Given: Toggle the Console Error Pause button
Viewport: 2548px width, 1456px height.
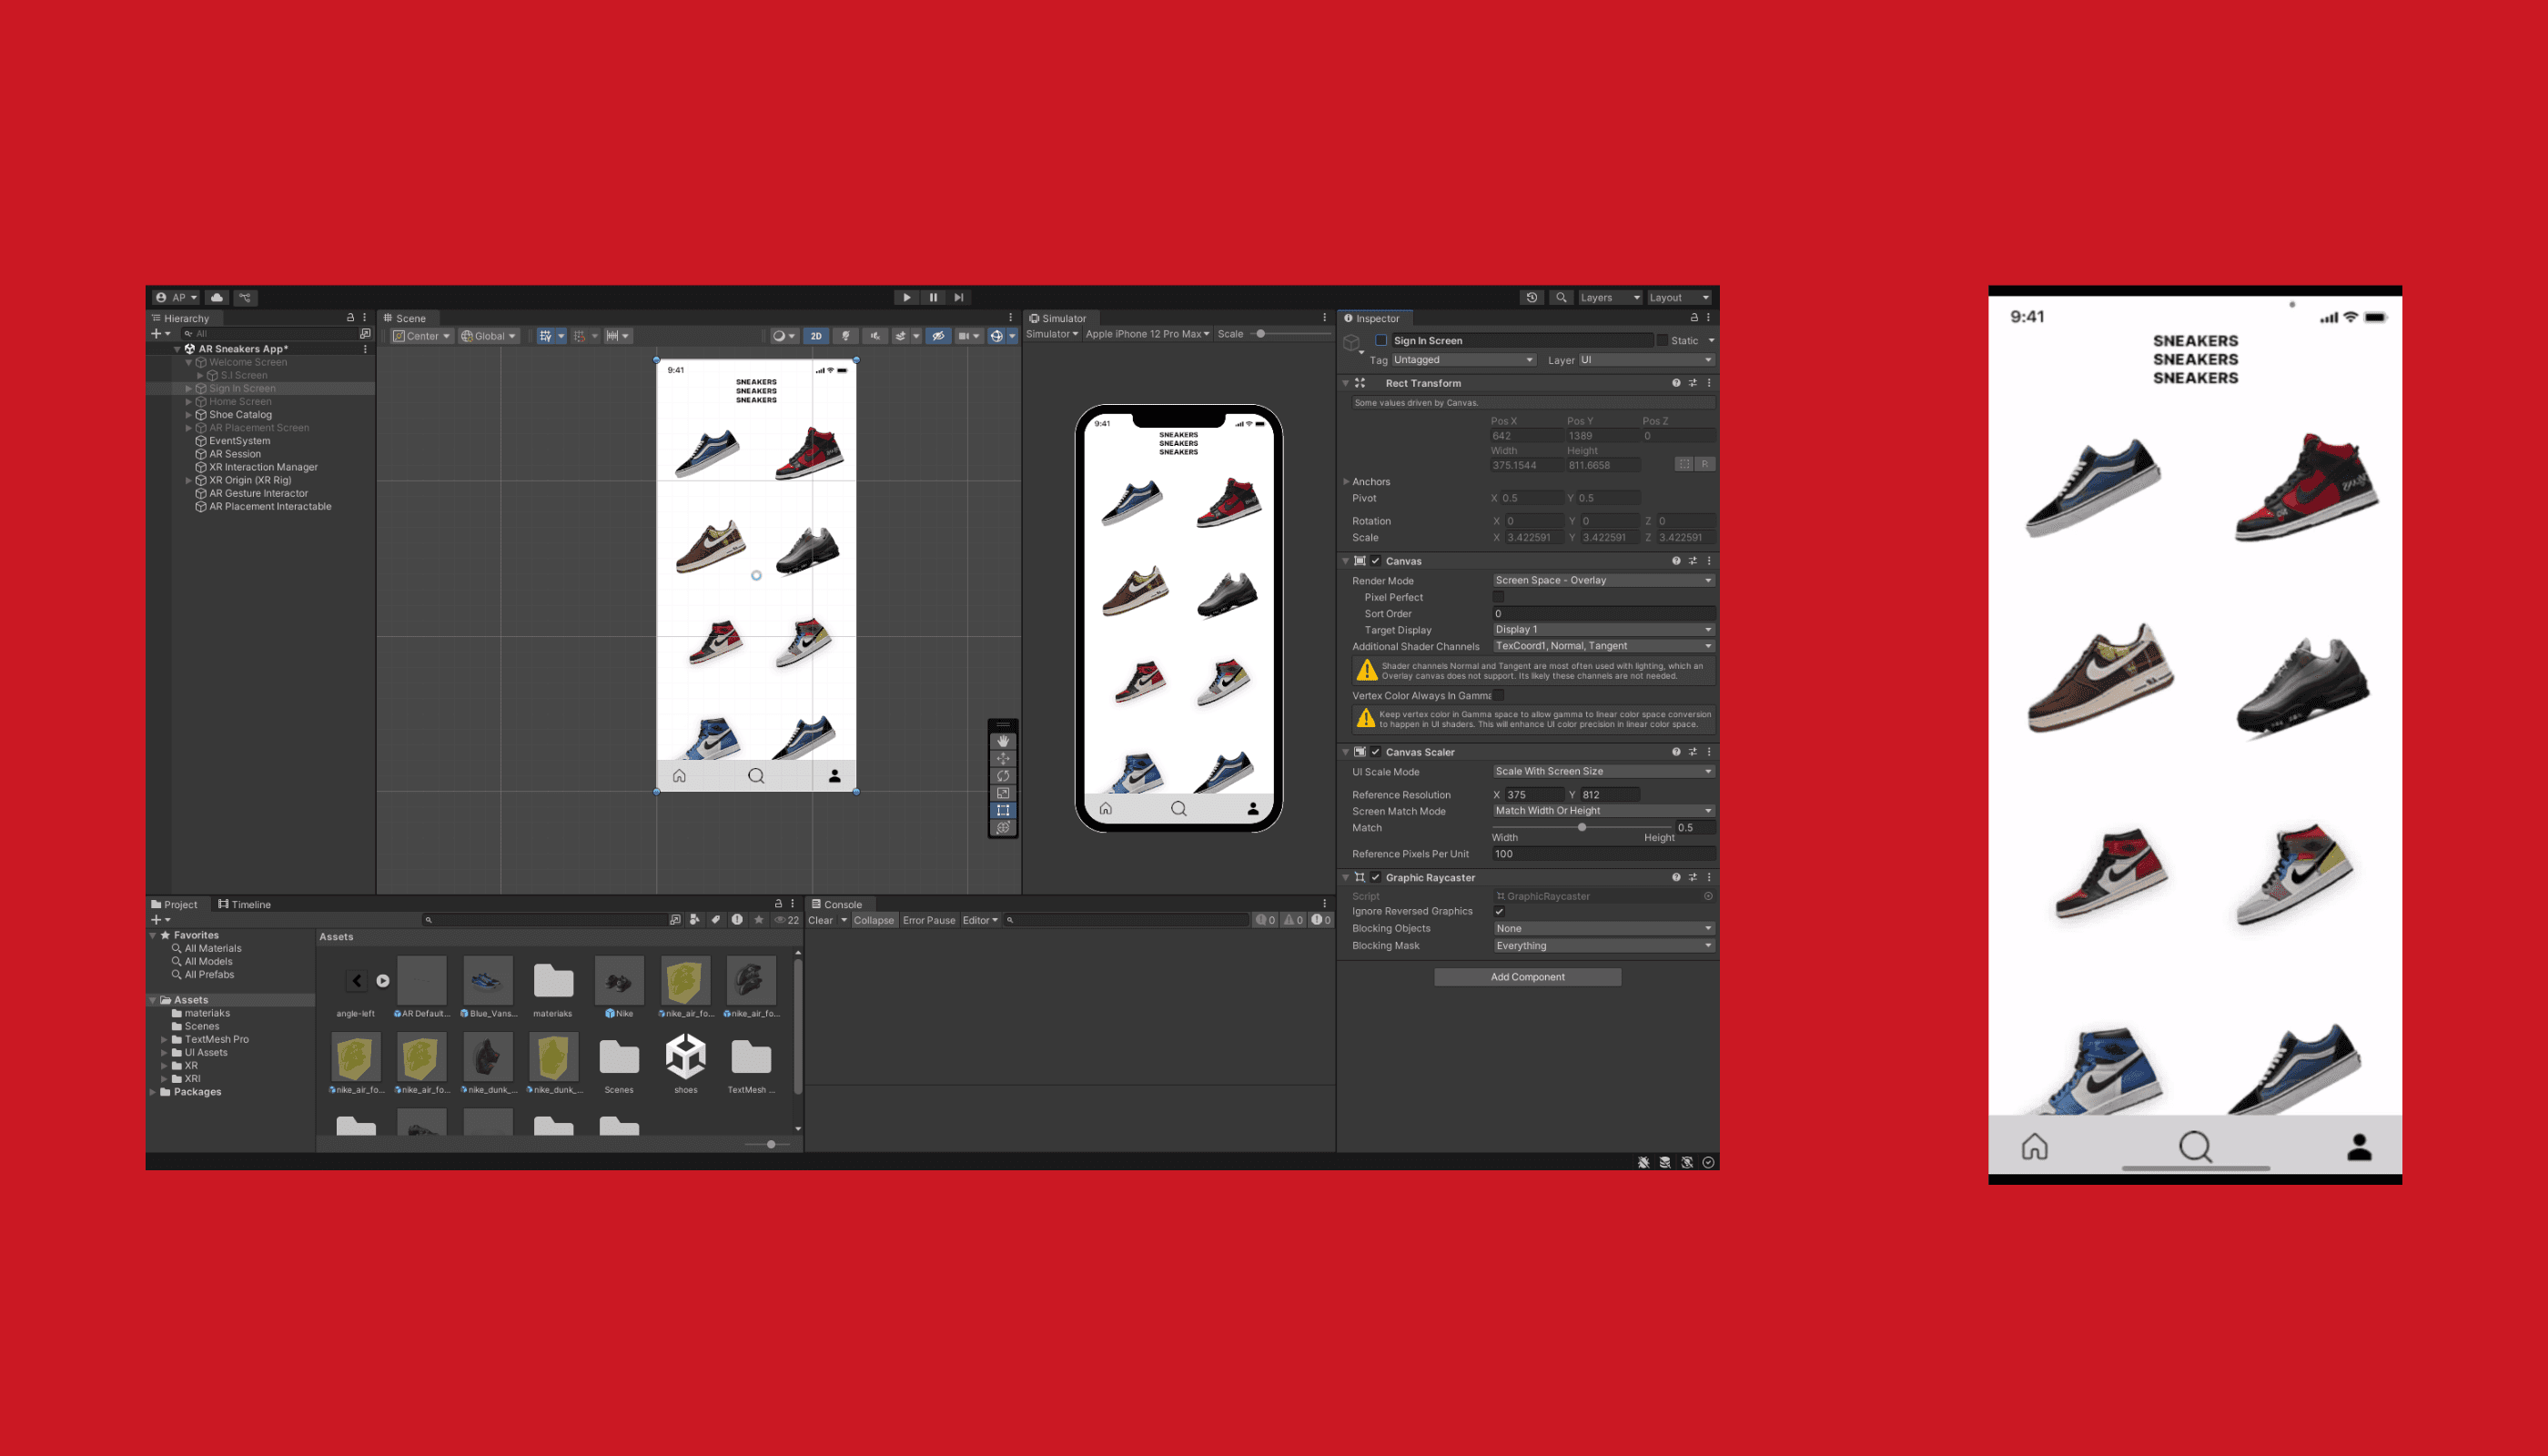Looking at the screenshot, I should click(929, 921).
